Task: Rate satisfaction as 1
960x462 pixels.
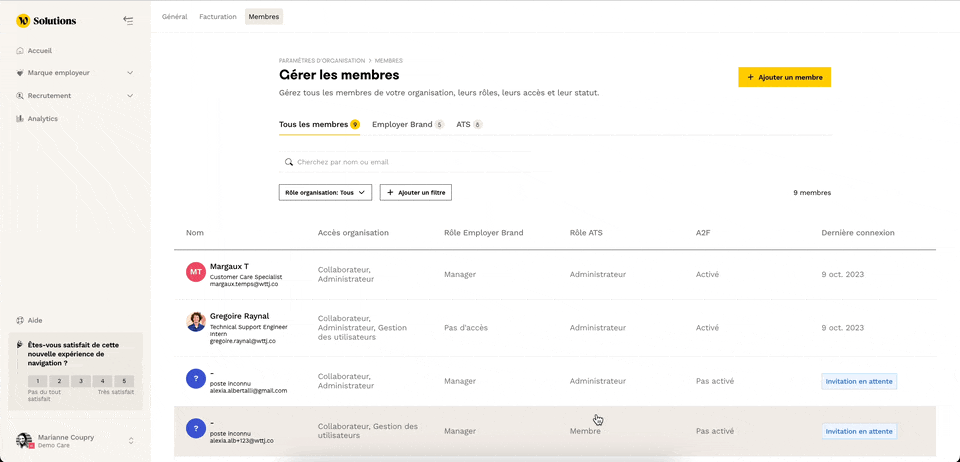Action: tap(37, 381)
